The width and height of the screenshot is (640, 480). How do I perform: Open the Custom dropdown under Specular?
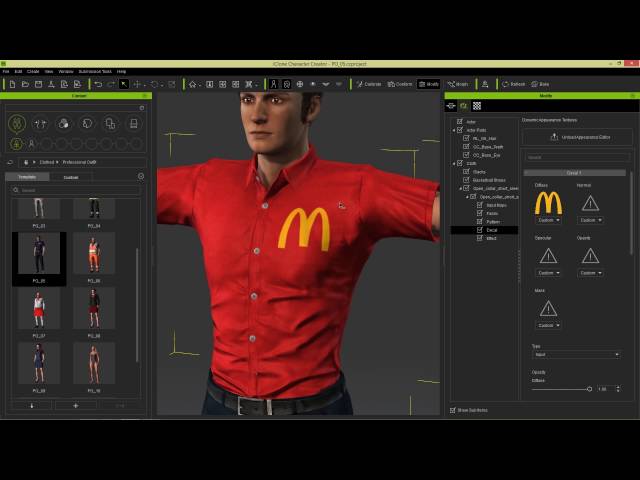(548, 273)
